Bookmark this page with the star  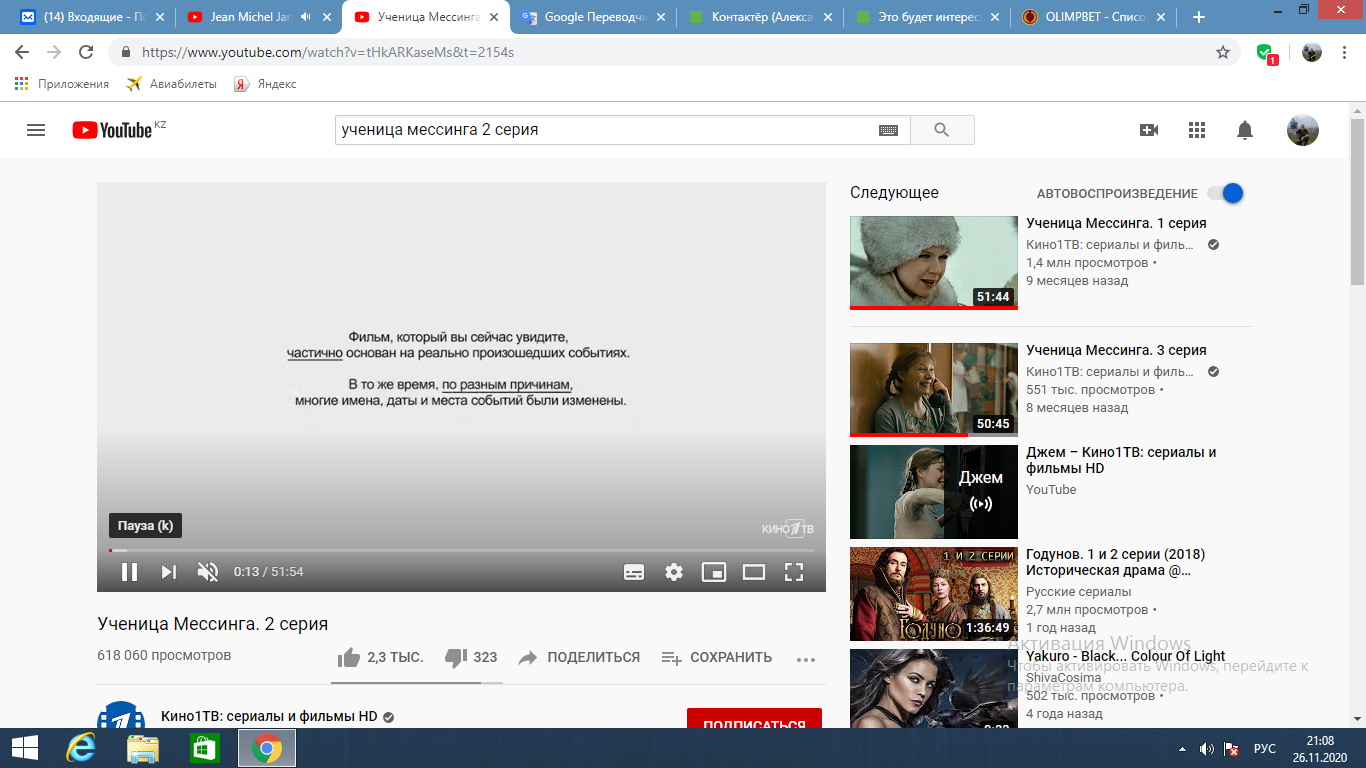click(x=1222, y=52)
